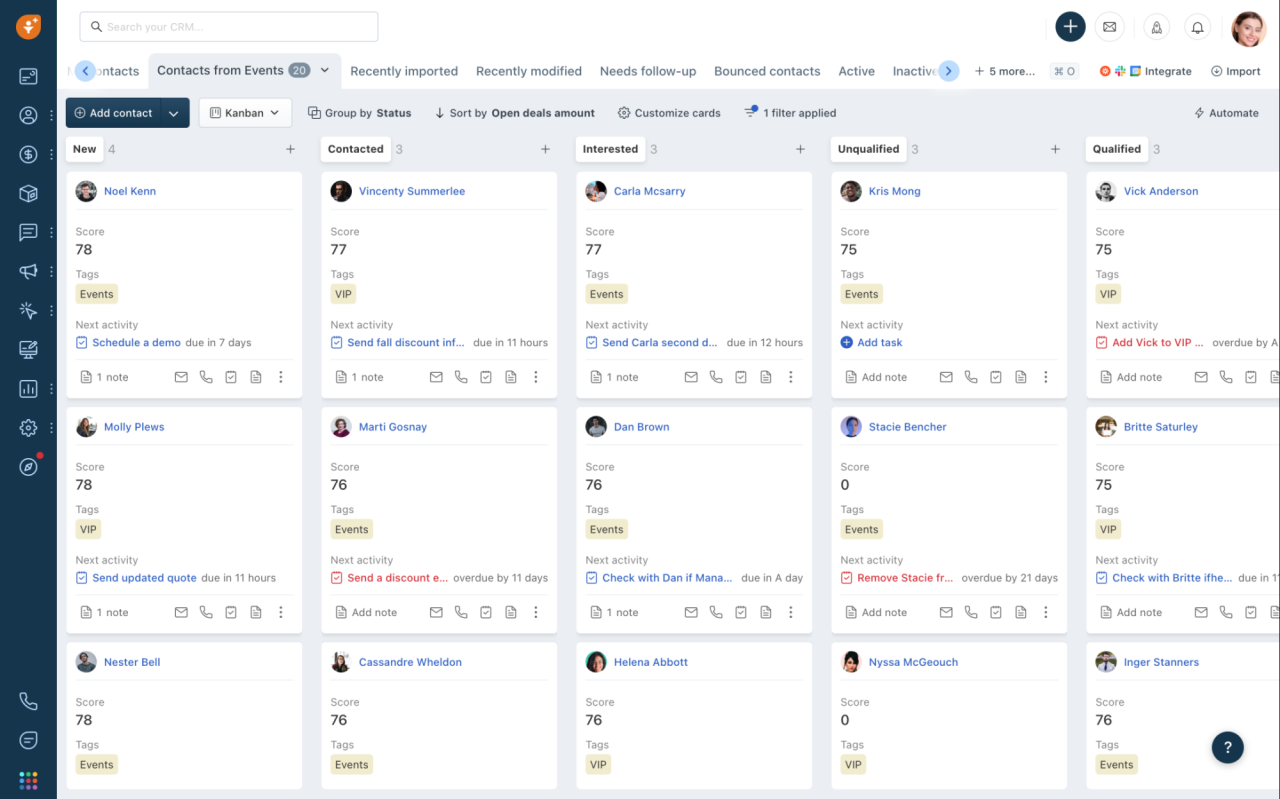Screen dimensions: 1280x799
Task: Open the Kanban view switcher
Action: coord(244,112)
